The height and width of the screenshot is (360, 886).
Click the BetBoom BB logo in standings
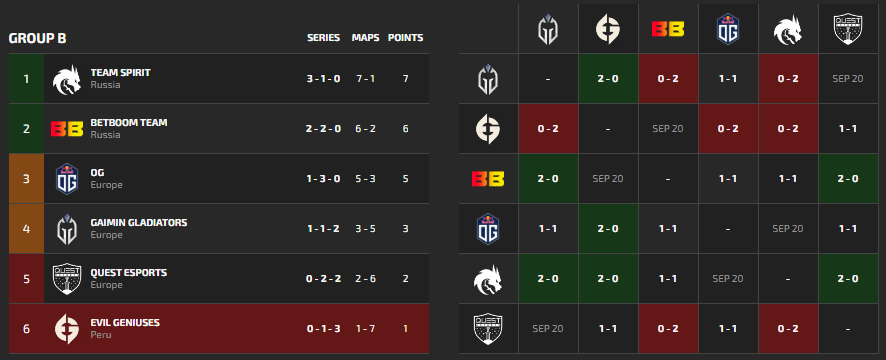pos(67,129)
